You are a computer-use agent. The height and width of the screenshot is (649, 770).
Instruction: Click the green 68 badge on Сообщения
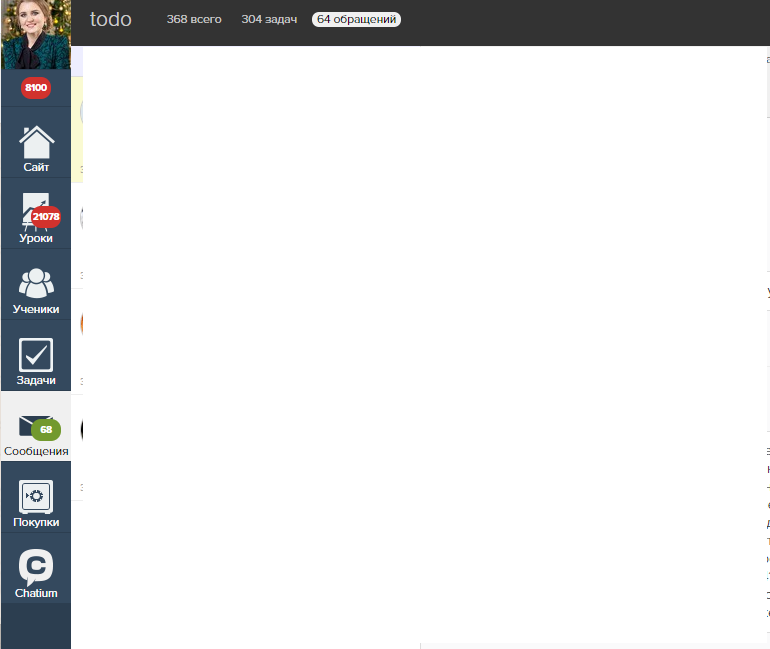coord(46,430)
